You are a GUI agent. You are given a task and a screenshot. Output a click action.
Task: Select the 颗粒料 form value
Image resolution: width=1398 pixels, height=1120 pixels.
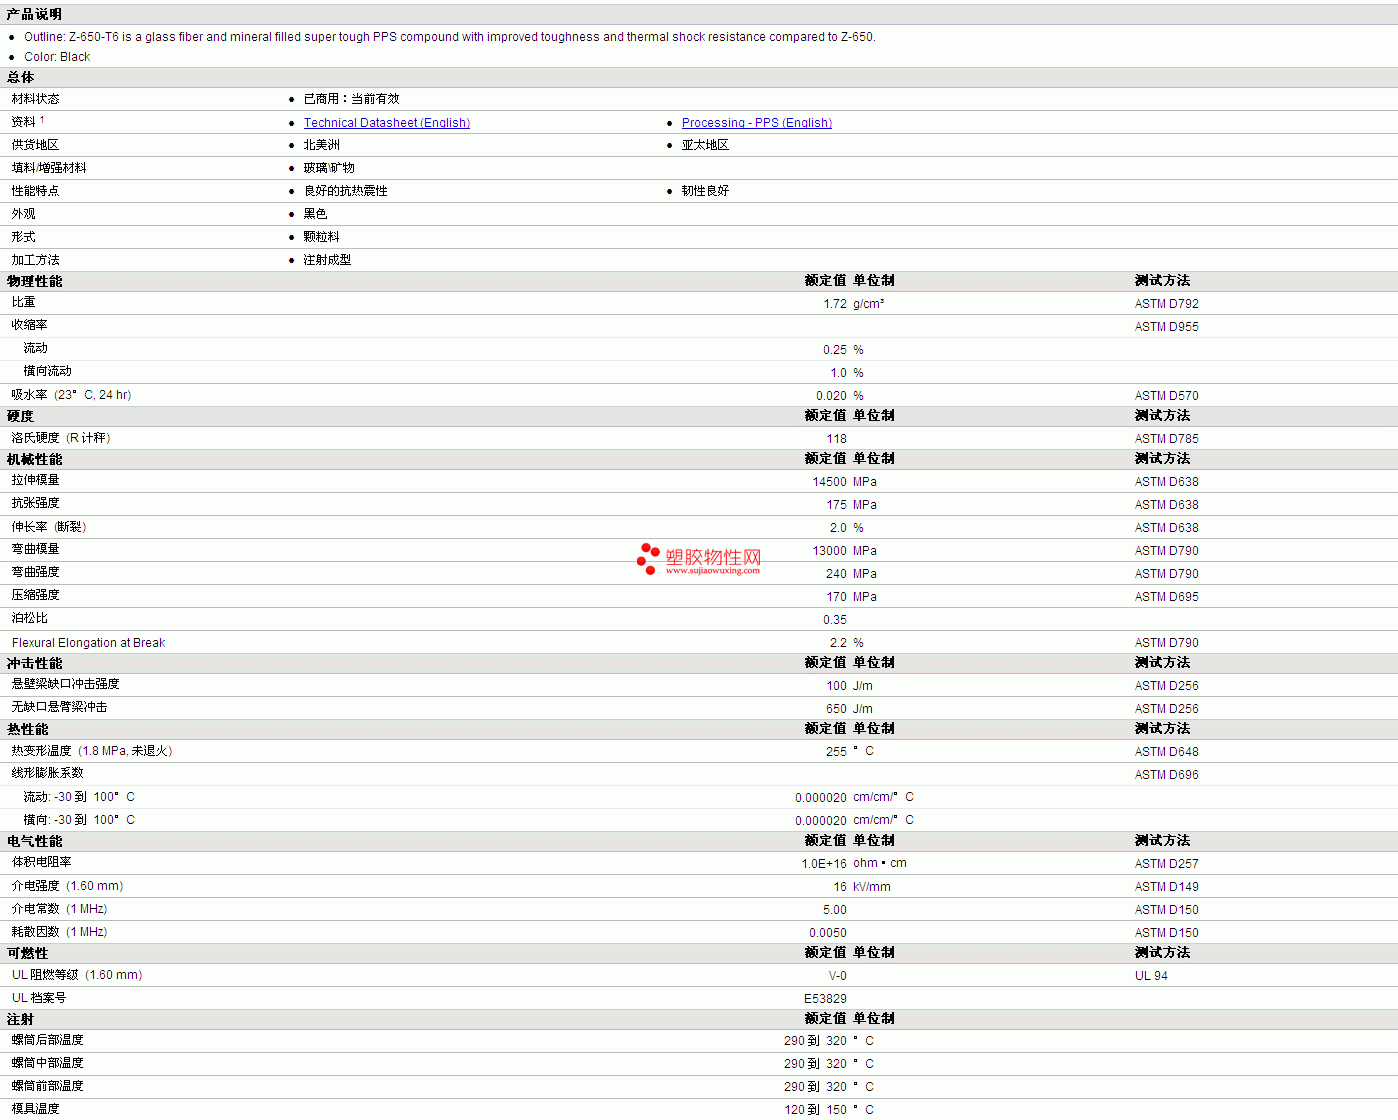(x=322, y=237)
